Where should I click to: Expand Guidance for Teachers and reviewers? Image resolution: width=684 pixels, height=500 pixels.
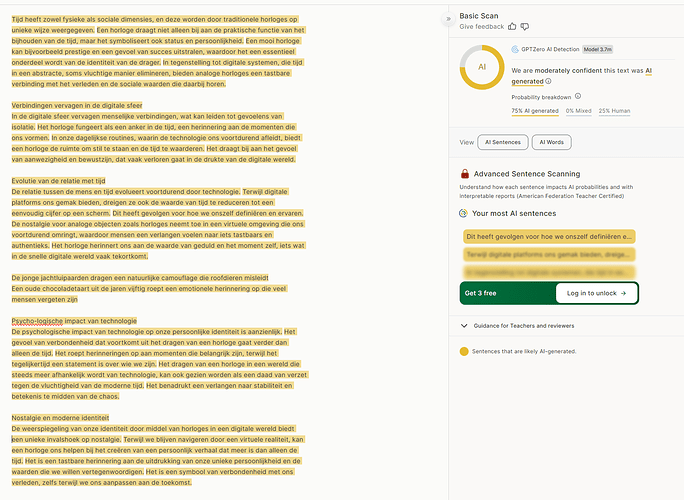[x=464, y=325]
